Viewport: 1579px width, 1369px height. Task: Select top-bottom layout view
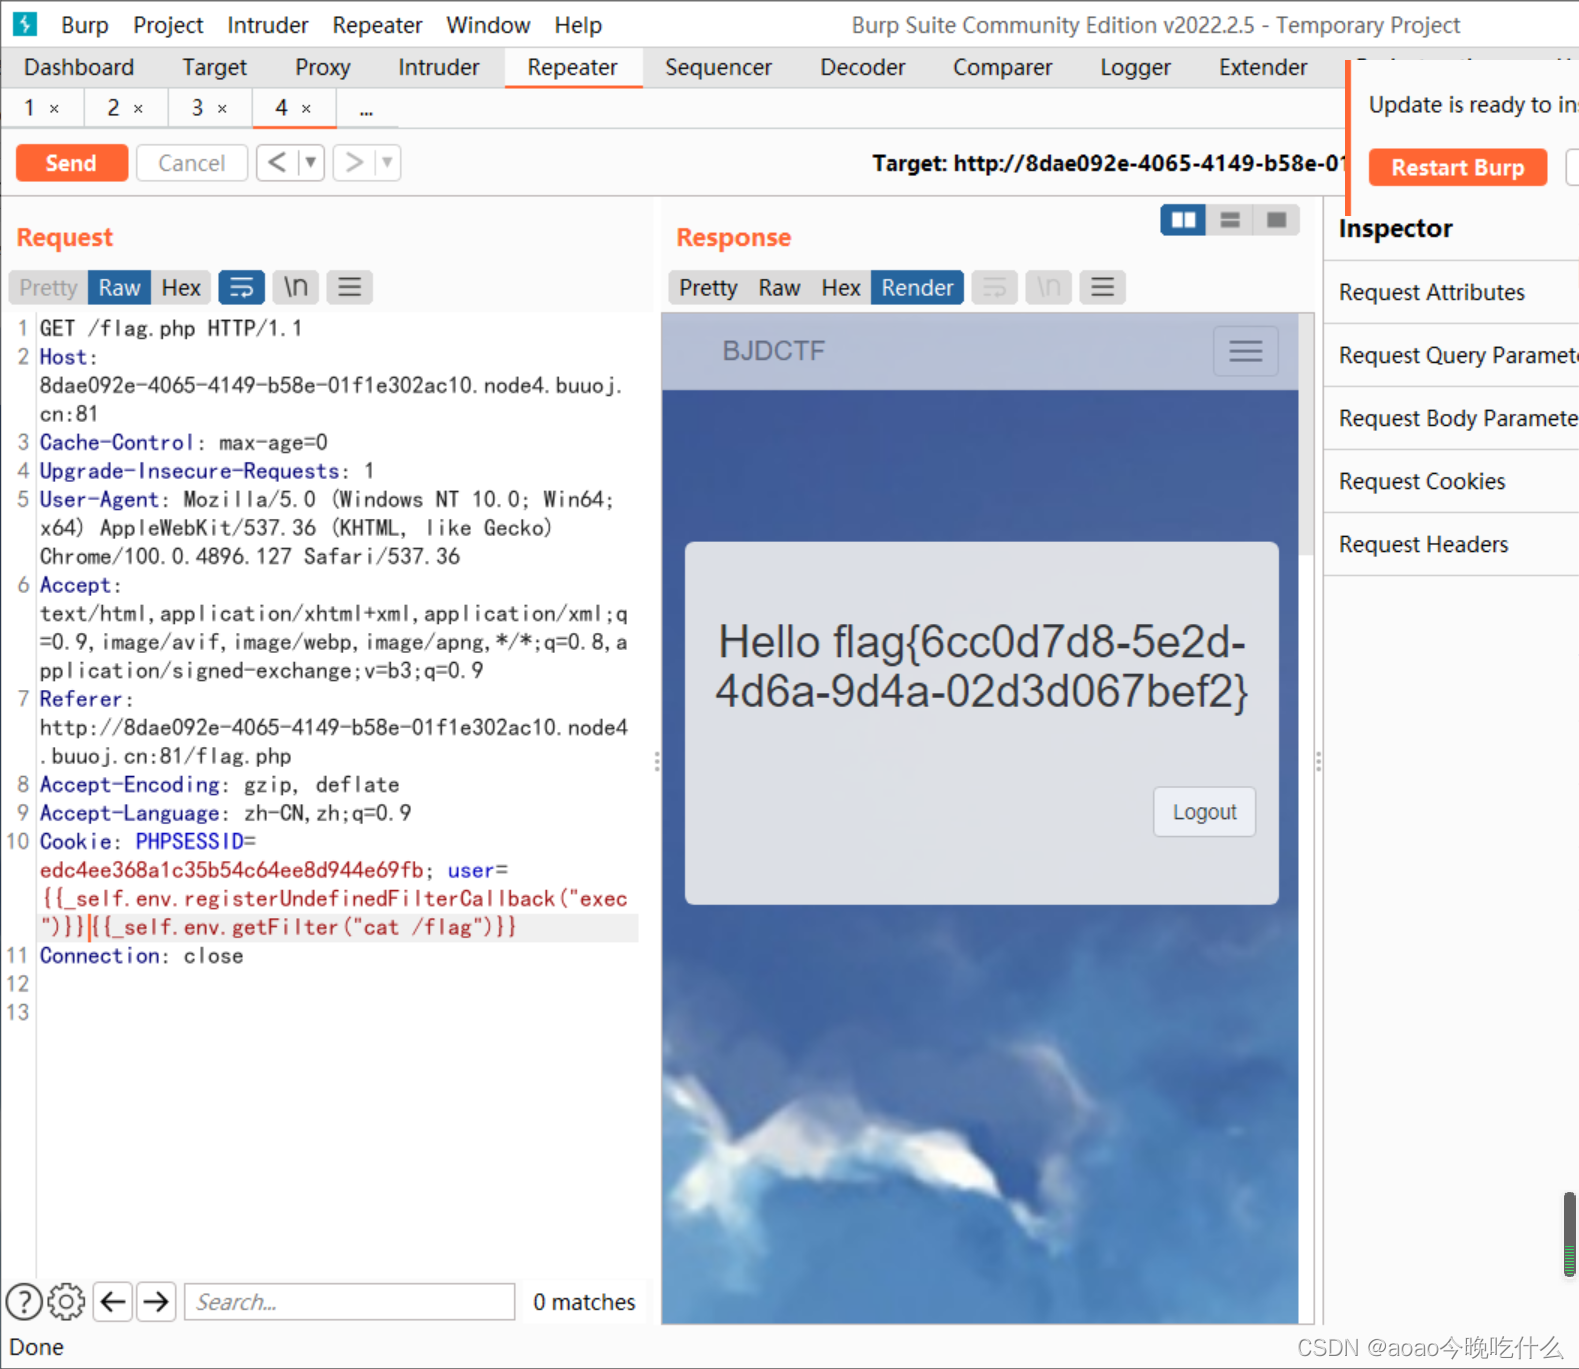coord(1230,220)
